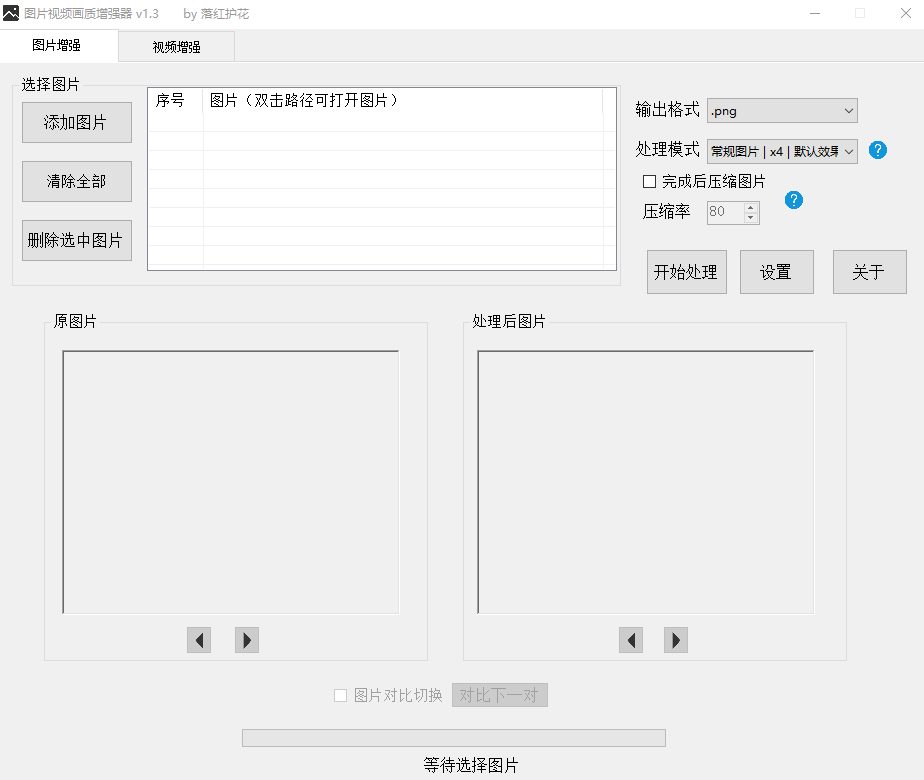Viewport: 924px width, 780px height.
Task: Start processing with 开始处理 button
Action: [687, 272]
